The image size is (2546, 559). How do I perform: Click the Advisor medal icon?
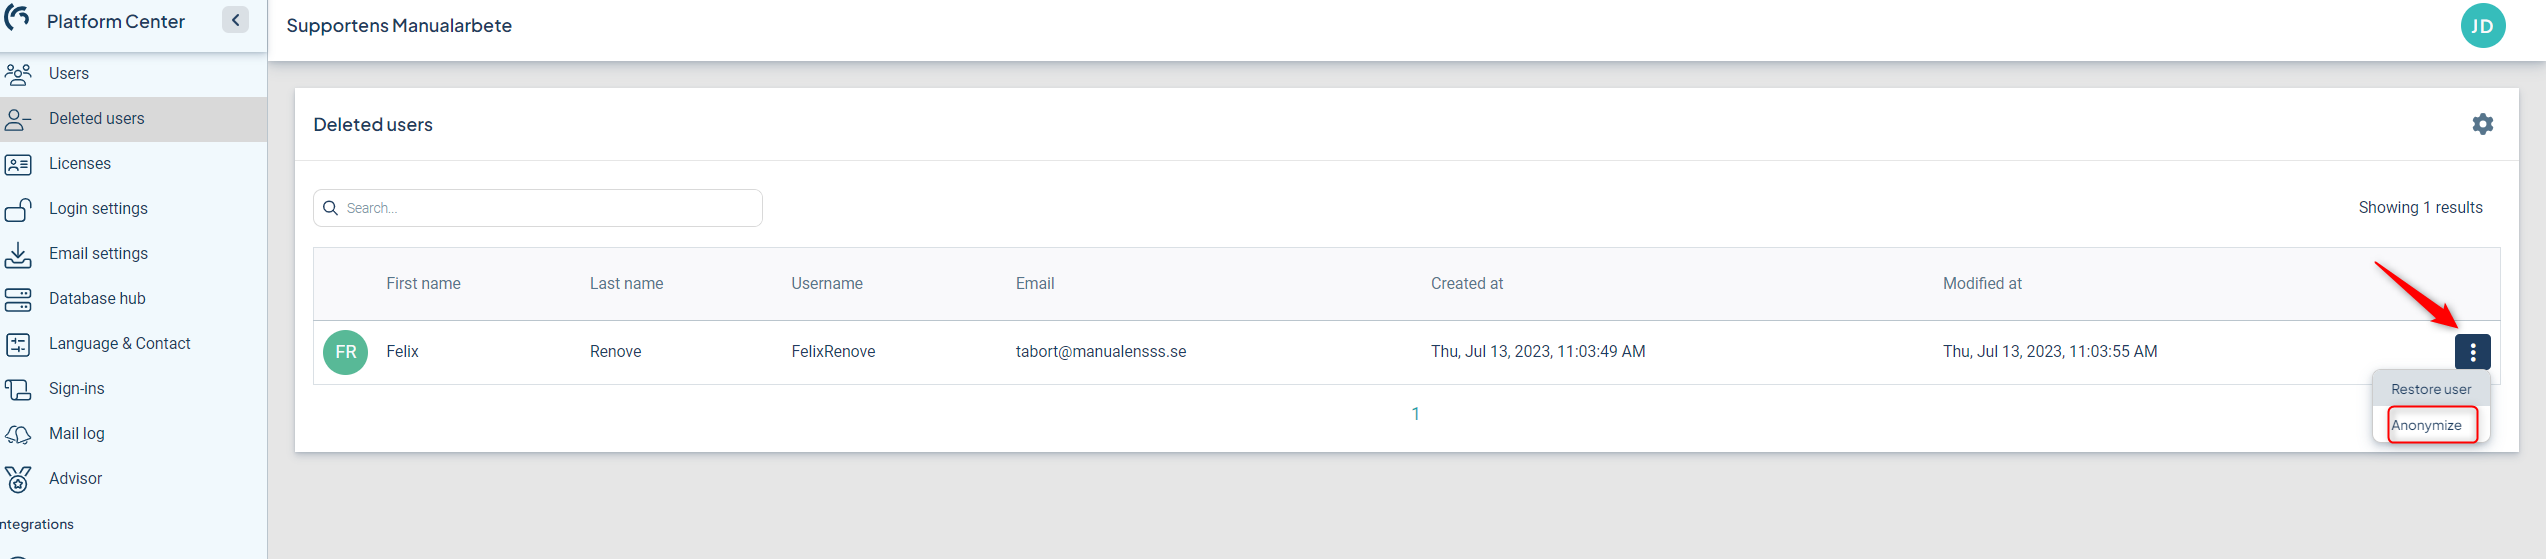(18, 479)
